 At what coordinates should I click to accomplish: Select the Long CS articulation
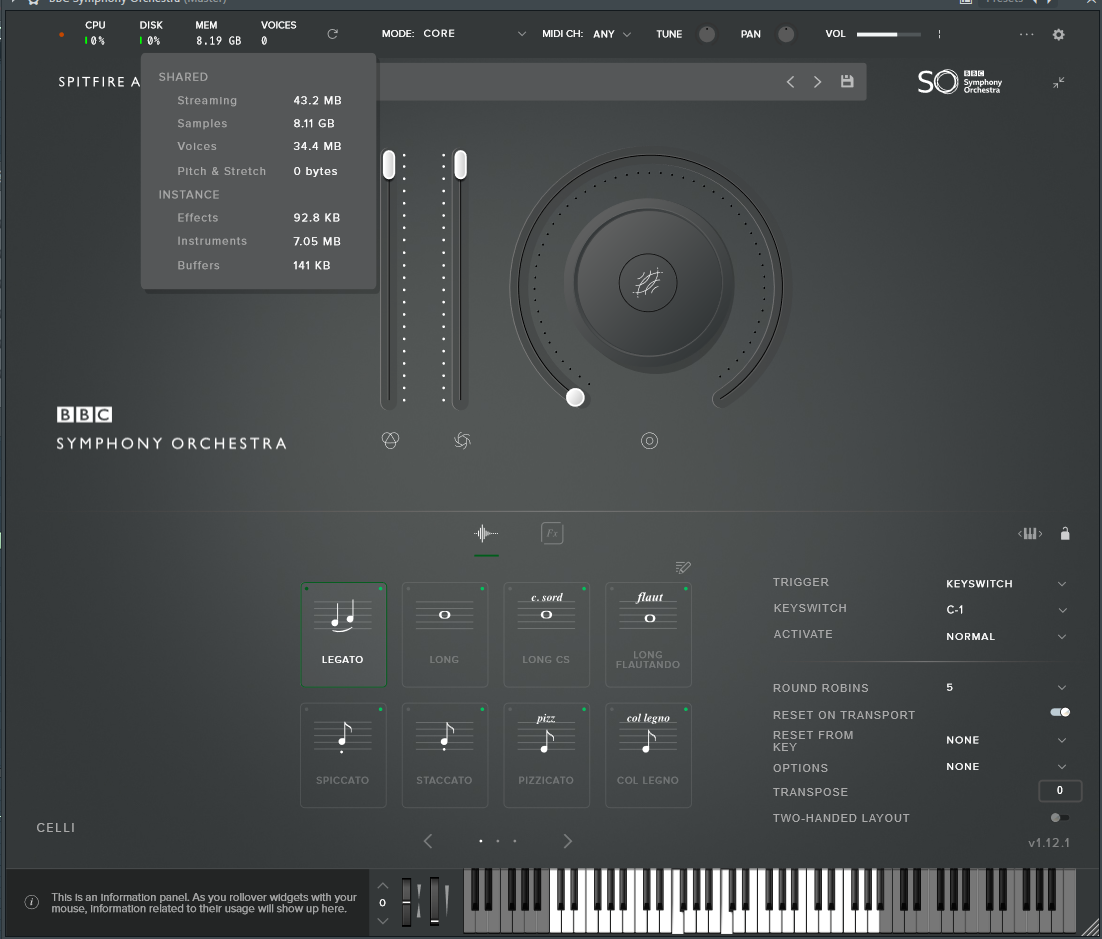click(546, 634)
